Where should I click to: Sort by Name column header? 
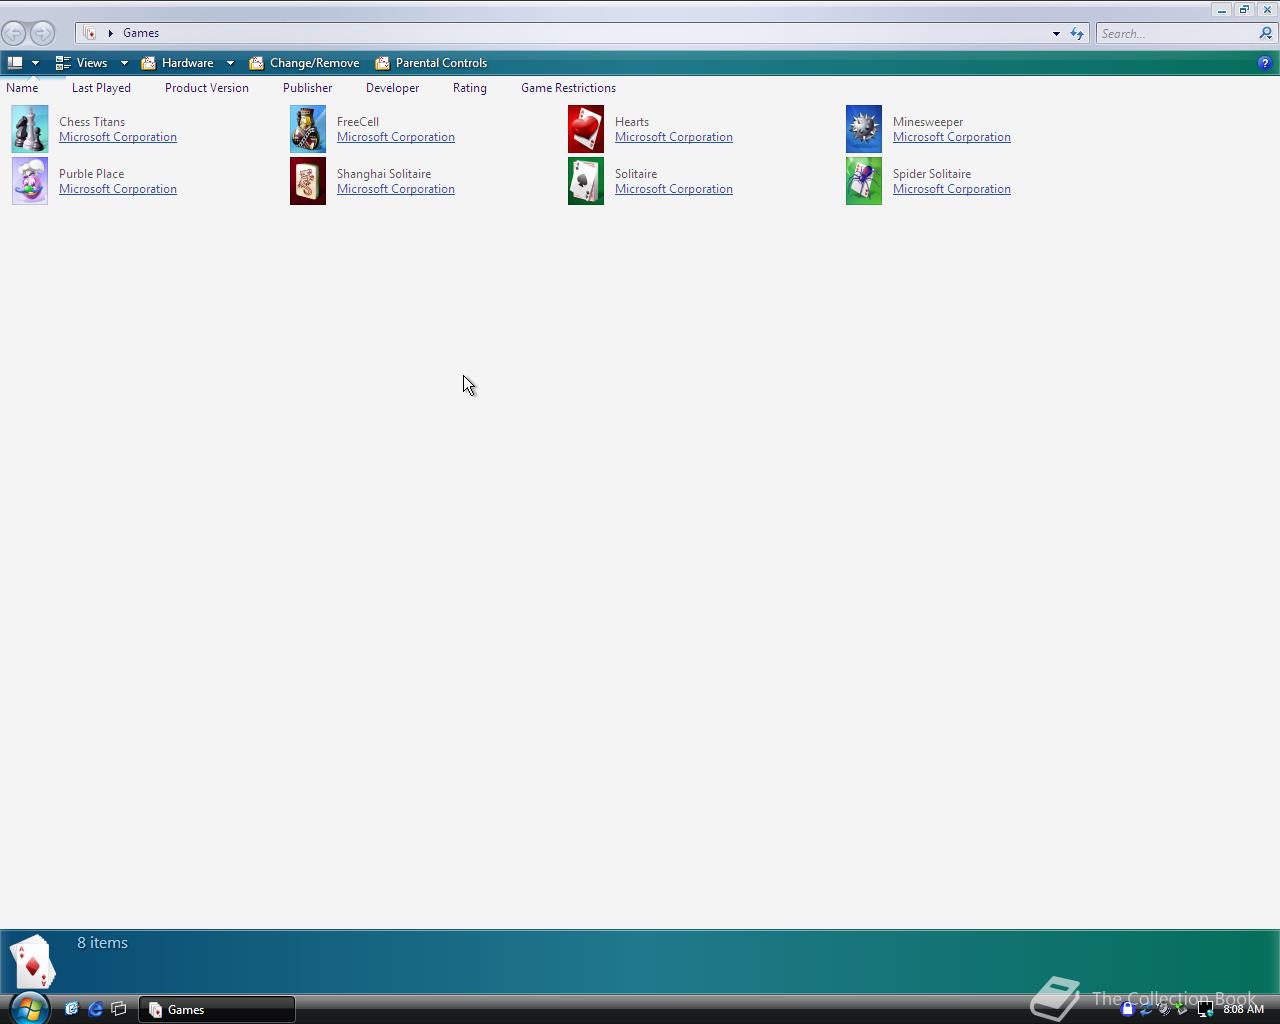22,88
